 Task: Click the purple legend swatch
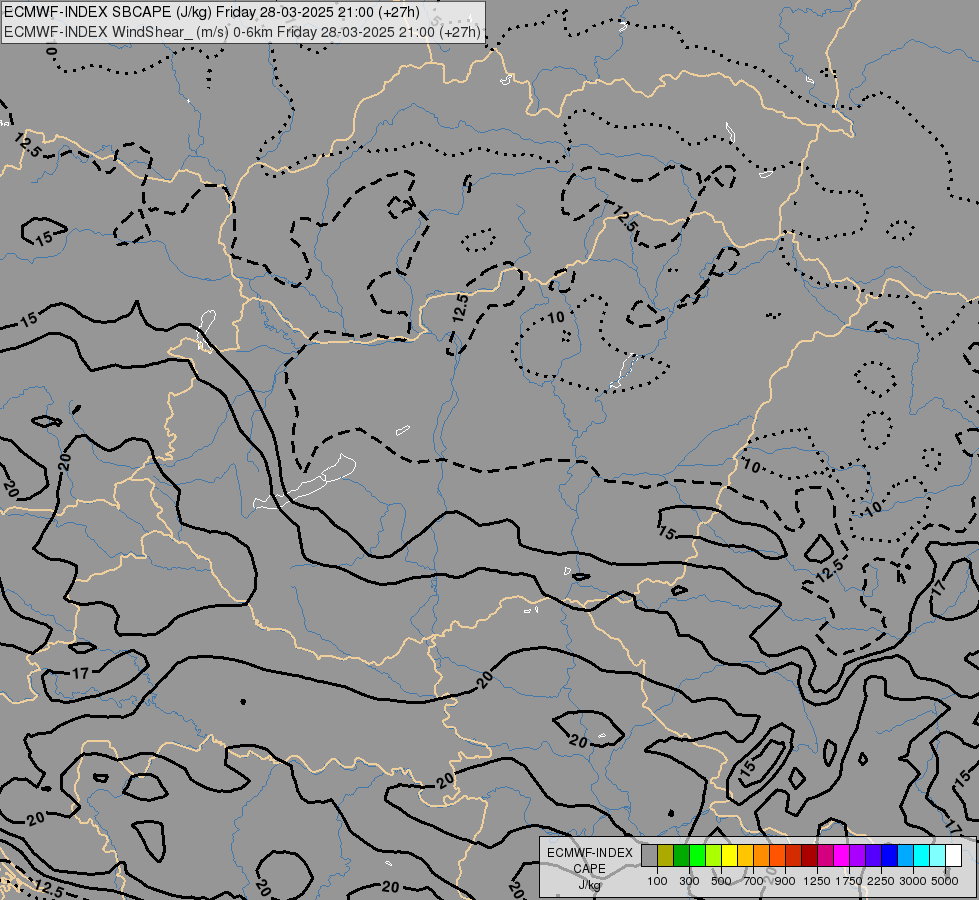(x=858, y=856)
